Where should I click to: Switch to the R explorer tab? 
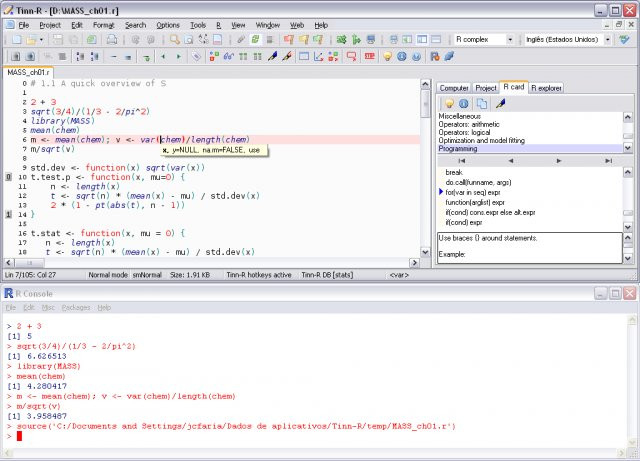pyautogui.click(x=546, y=88)
